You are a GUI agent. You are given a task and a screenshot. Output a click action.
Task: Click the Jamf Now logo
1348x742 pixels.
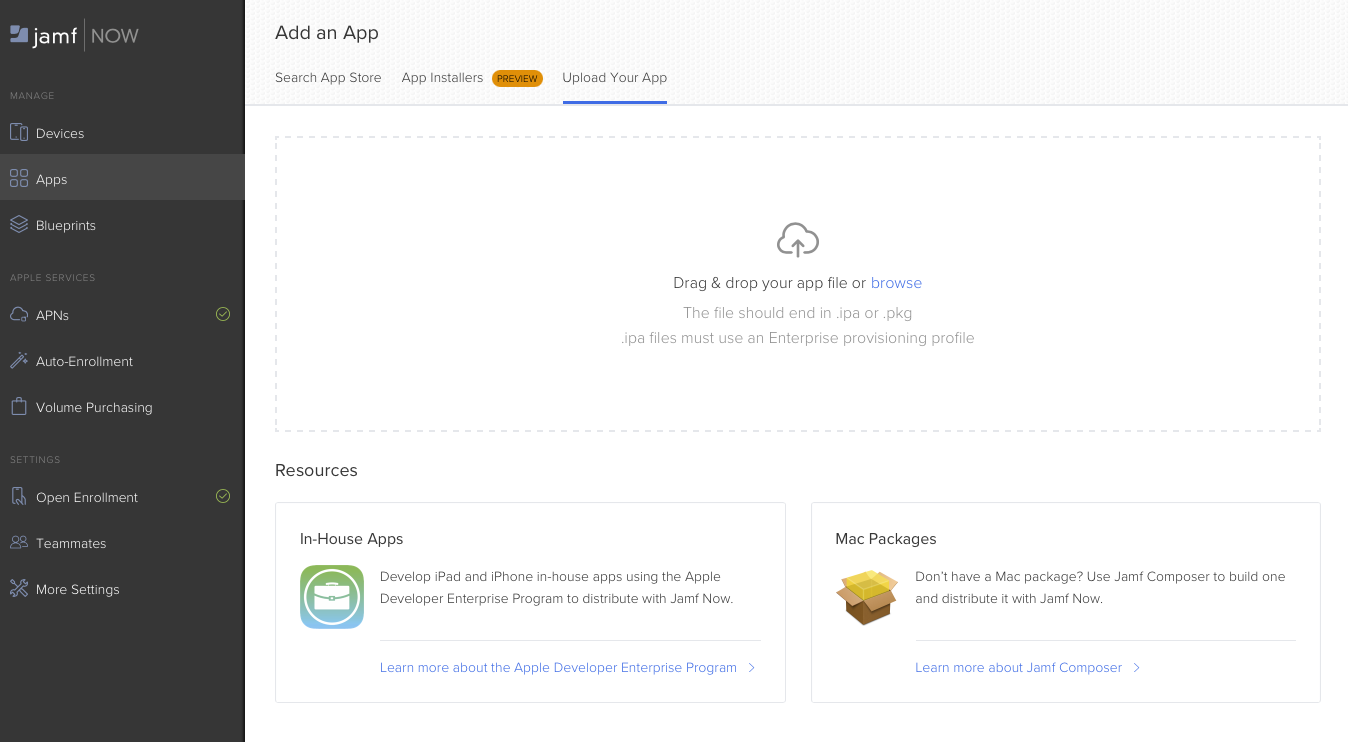tap(74, 36)
